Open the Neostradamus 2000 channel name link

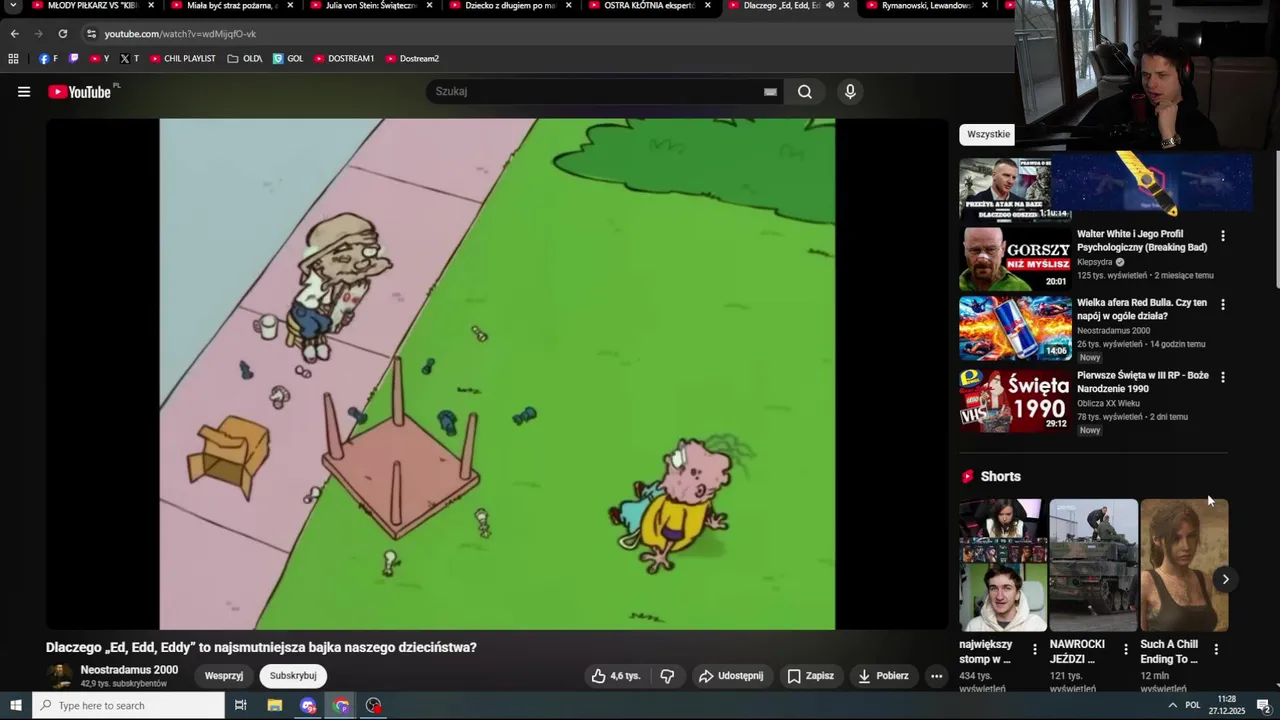[x=129, y=670]
